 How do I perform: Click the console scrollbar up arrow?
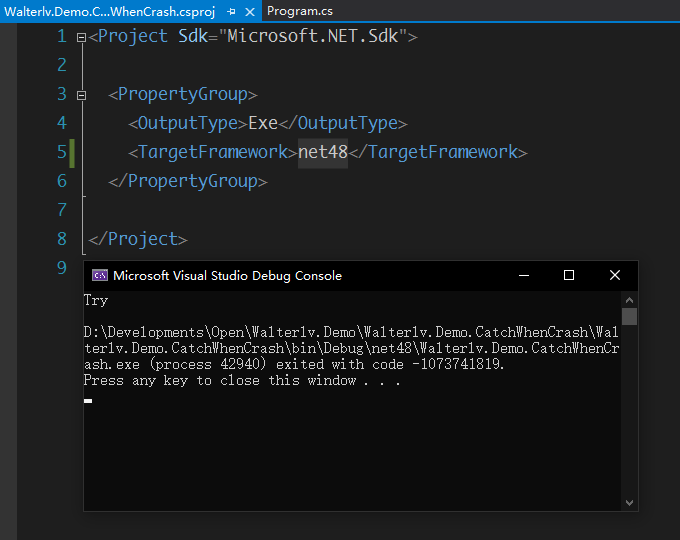(629, 300)
